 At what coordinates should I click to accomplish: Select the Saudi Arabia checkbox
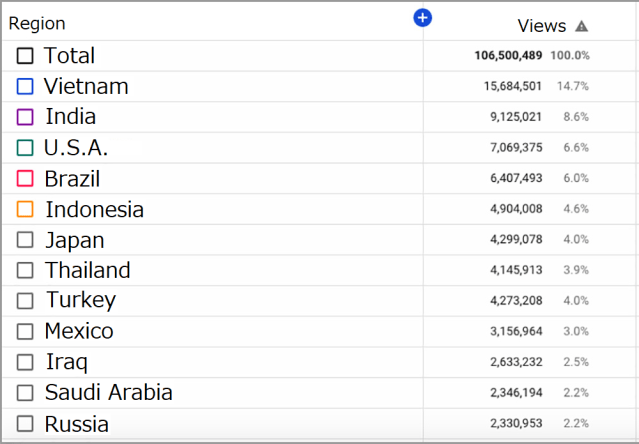[x=25, y=393]
